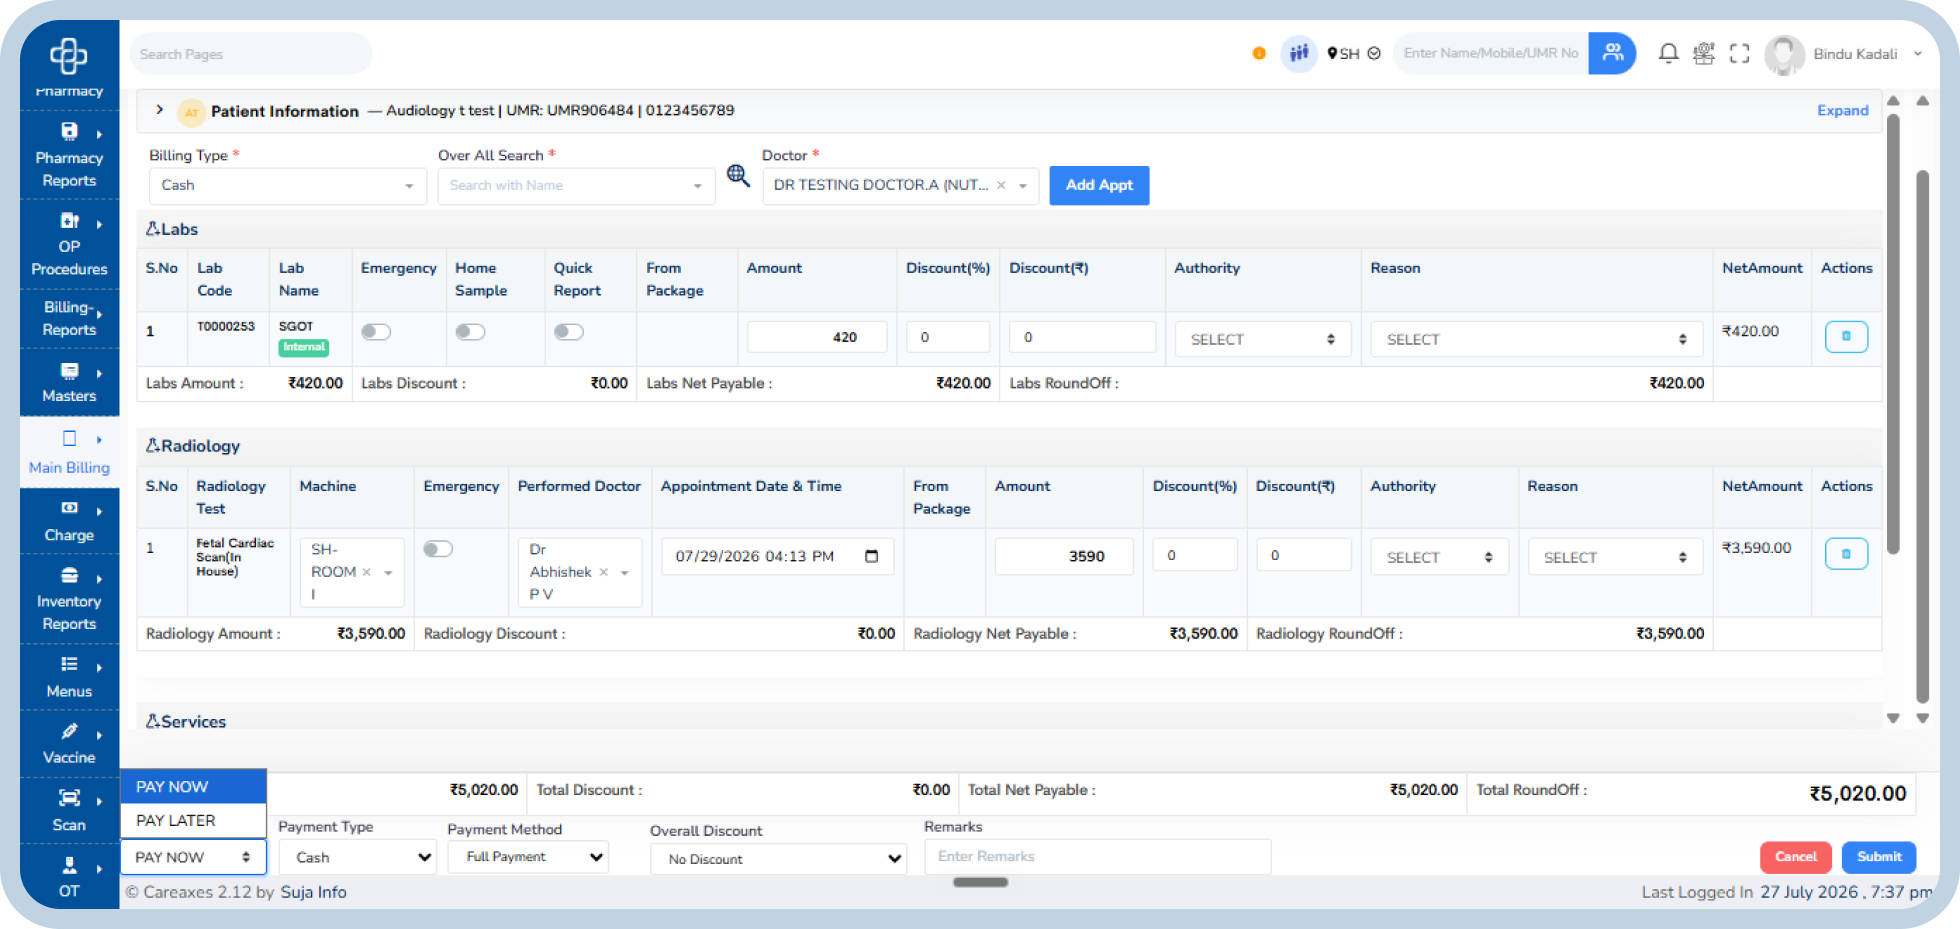Expand the Patient Information chevron
Image resolution: width=1960 pixels, height=929 pixels.
pos(159,110)
